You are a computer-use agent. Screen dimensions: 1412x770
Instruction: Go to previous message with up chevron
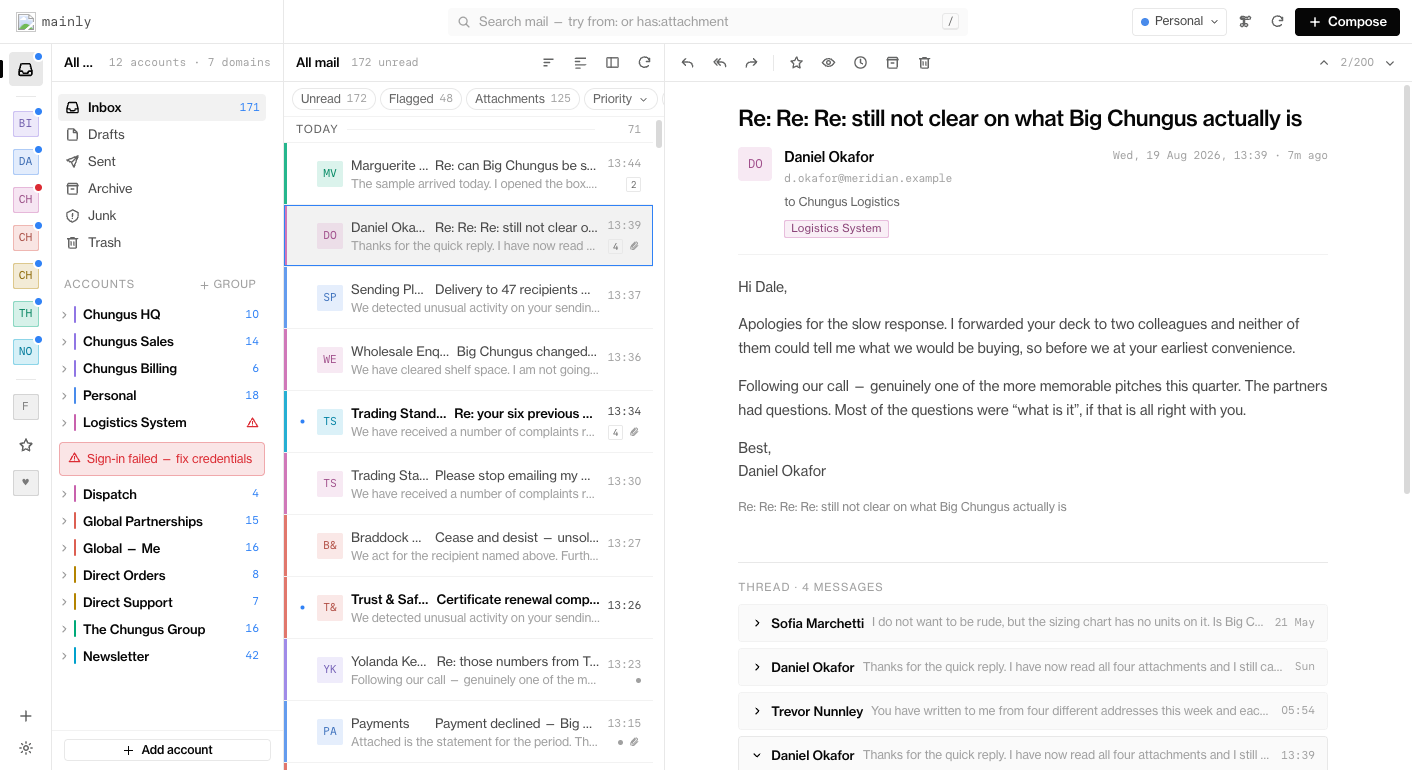click(x=1324, y=62)
